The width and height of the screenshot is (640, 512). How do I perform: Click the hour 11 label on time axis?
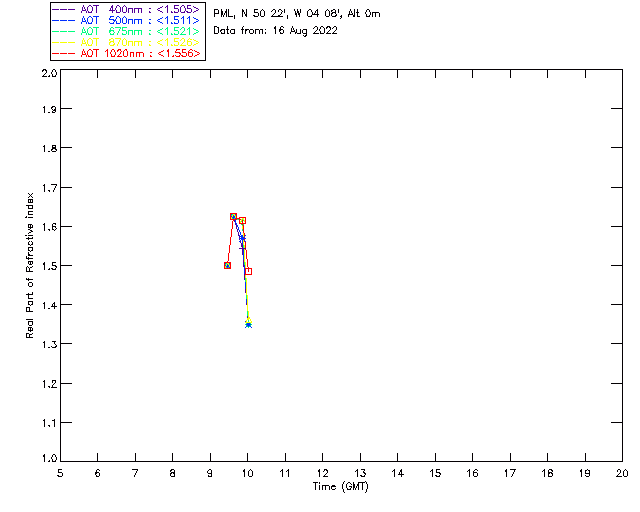coord(285,473)
